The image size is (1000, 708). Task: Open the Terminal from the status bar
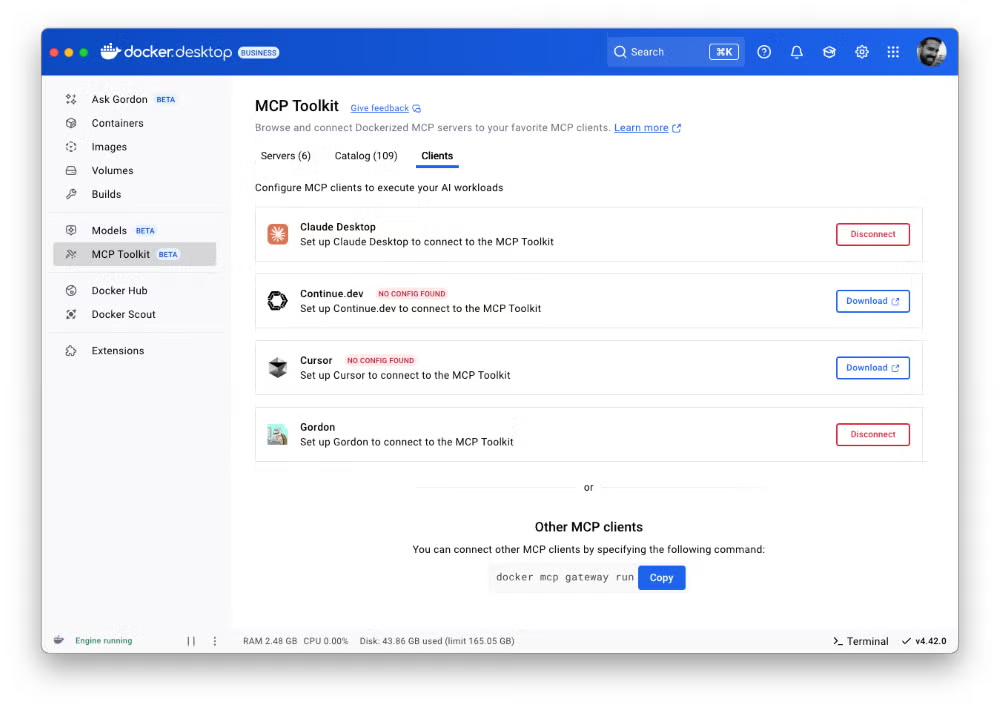(x=860, y=641)
